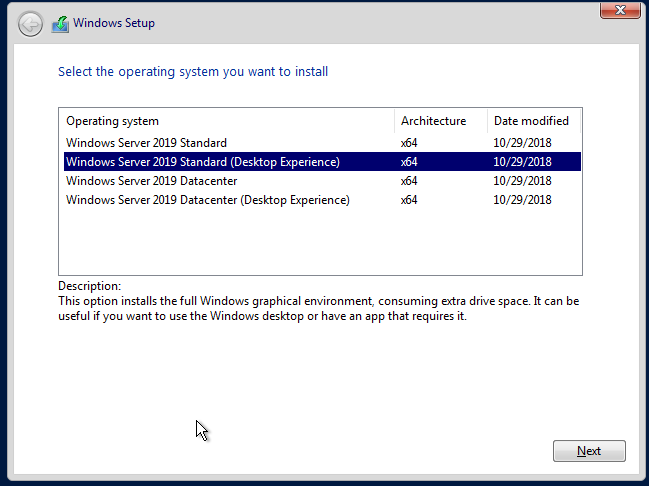Click the divider between Architecture and Date modified
The width and height of the screenshot is (649, 486).
click(488, 121)
